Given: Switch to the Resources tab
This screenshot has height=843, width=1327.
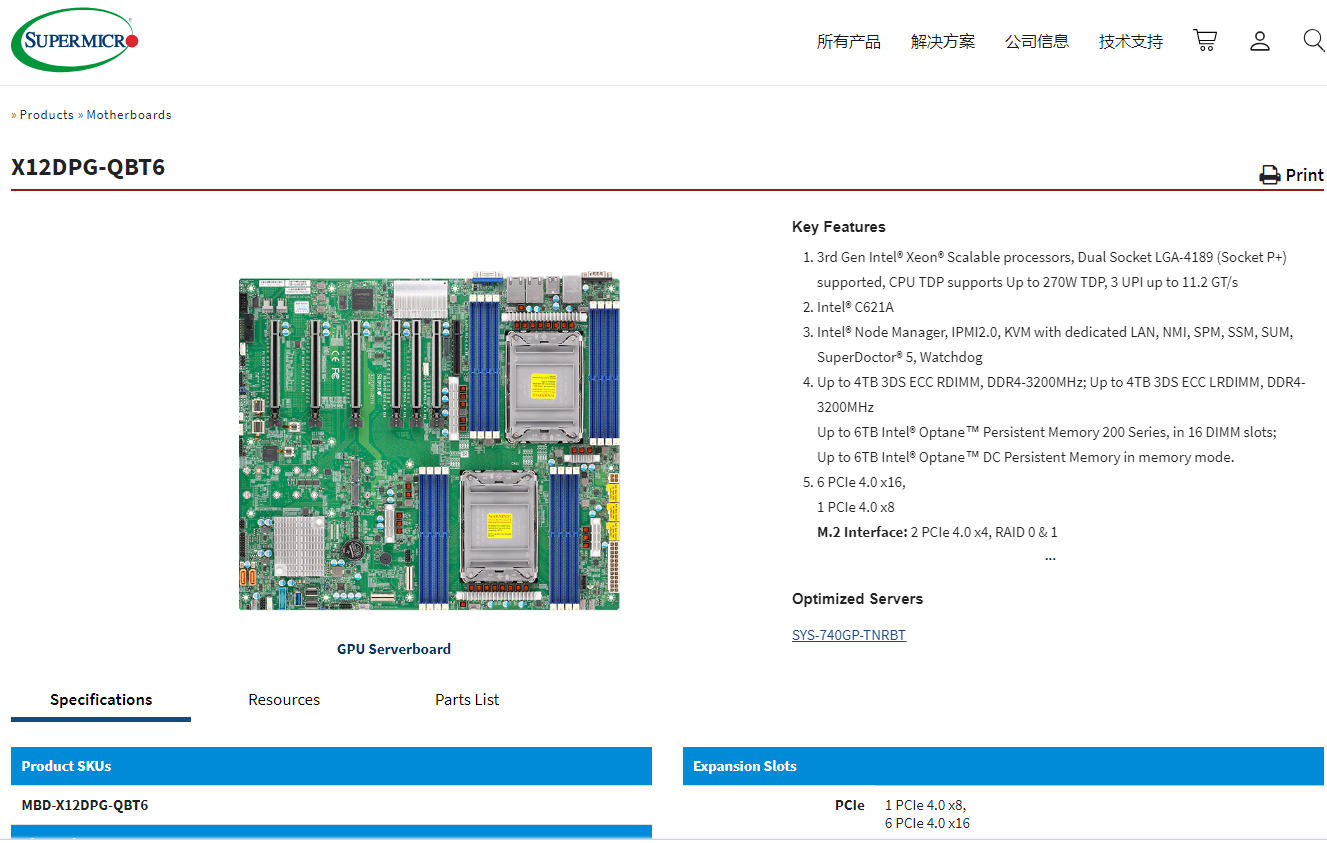Looking at the screenshot, I should (x=284, y=700).
